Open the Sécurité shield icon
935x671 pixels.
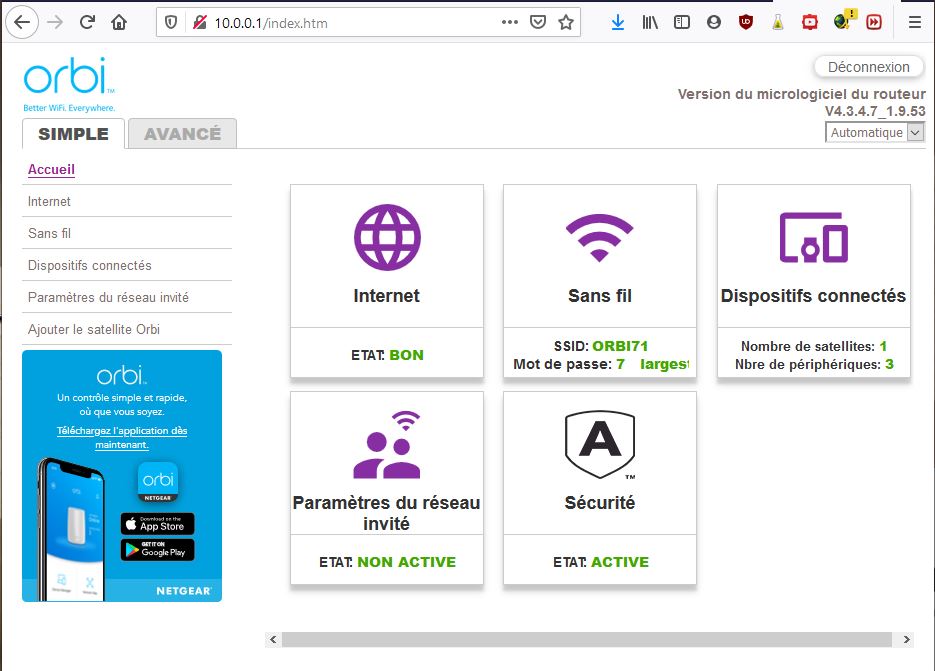coord(599,445)
